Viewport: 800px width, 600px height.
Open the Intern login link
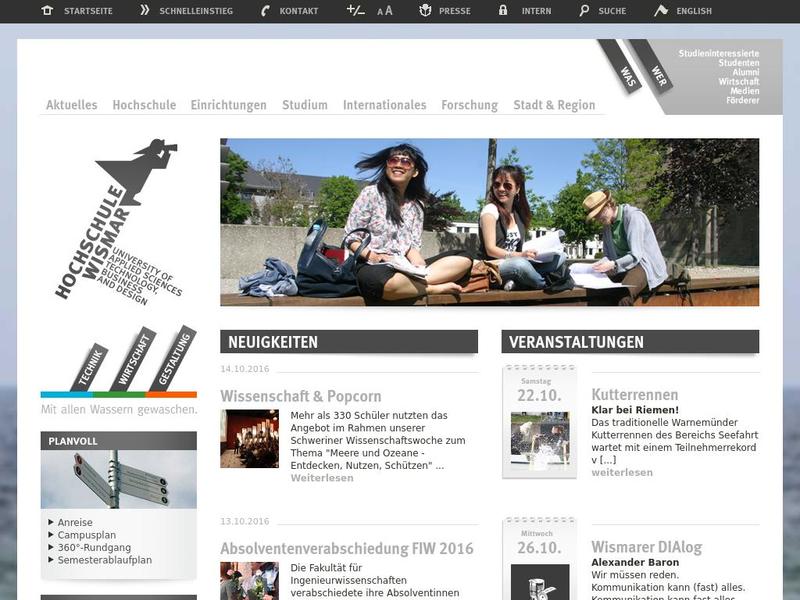[x=536, y=11]
